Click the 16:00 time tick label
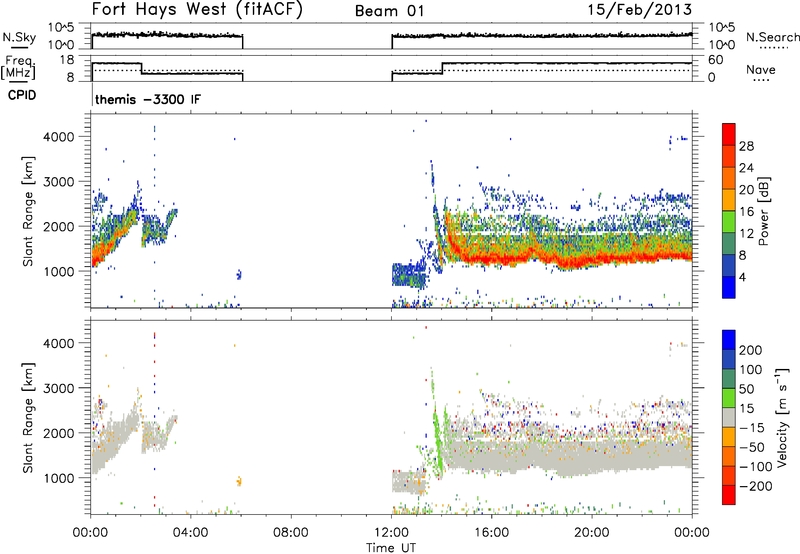 491,533
